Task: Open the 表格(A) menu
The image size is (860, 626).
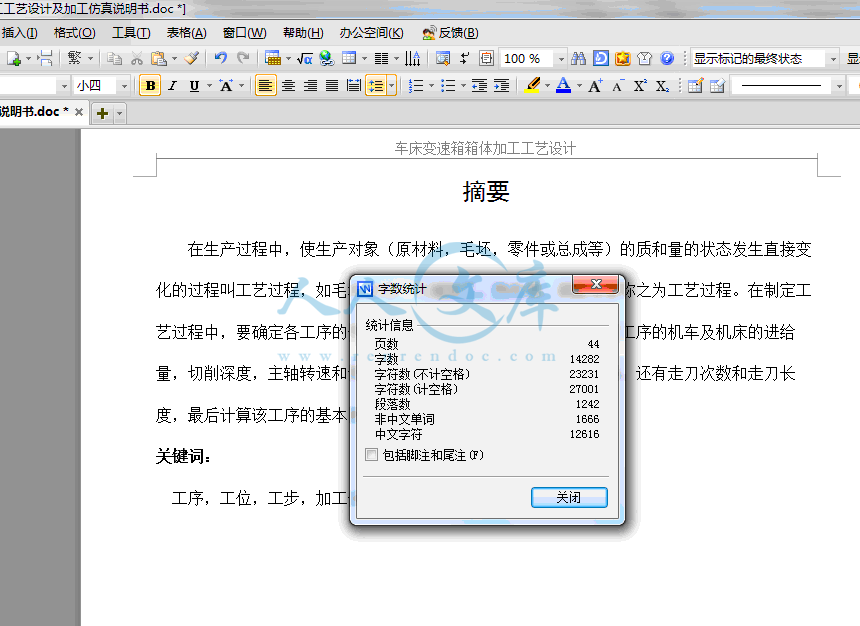Action: point(186,33)
